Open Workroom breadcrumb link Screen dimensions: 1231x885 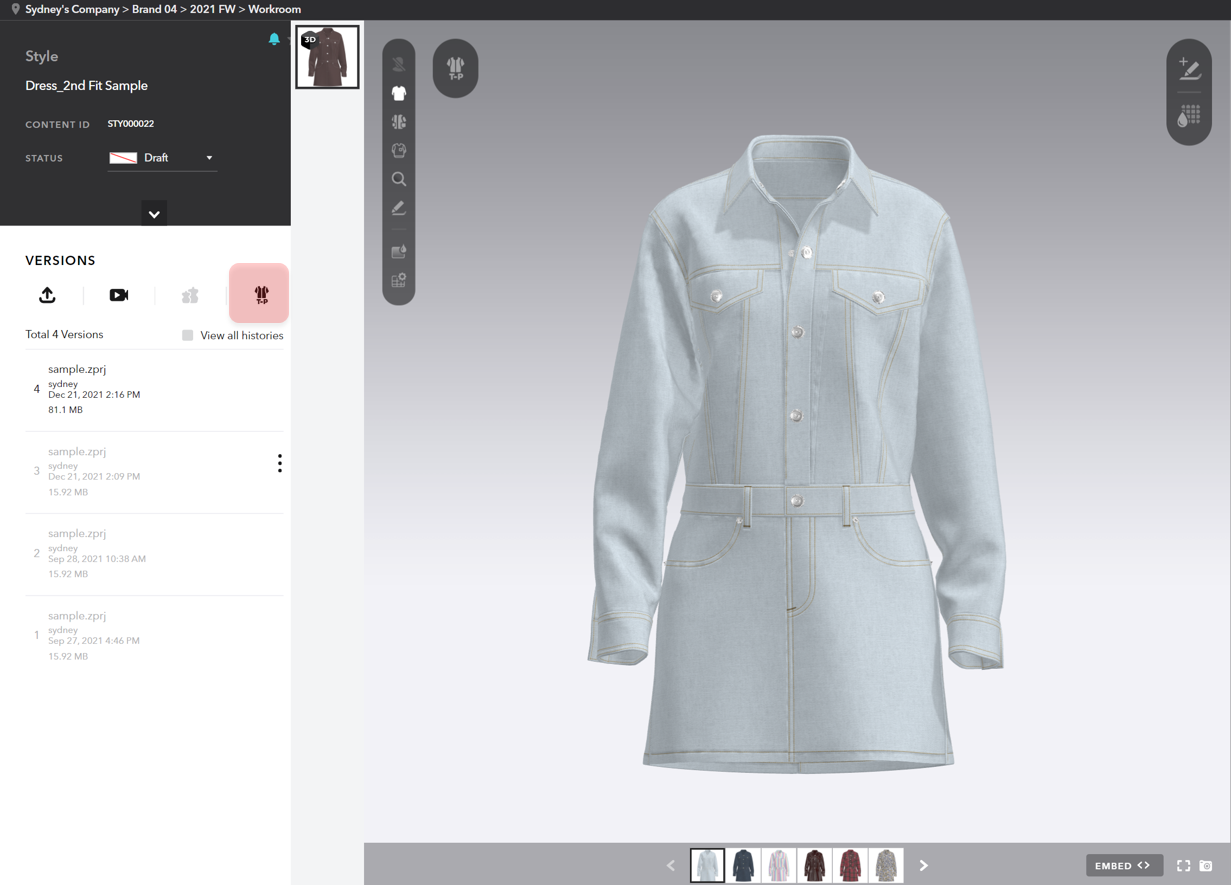tap(274, 9)
